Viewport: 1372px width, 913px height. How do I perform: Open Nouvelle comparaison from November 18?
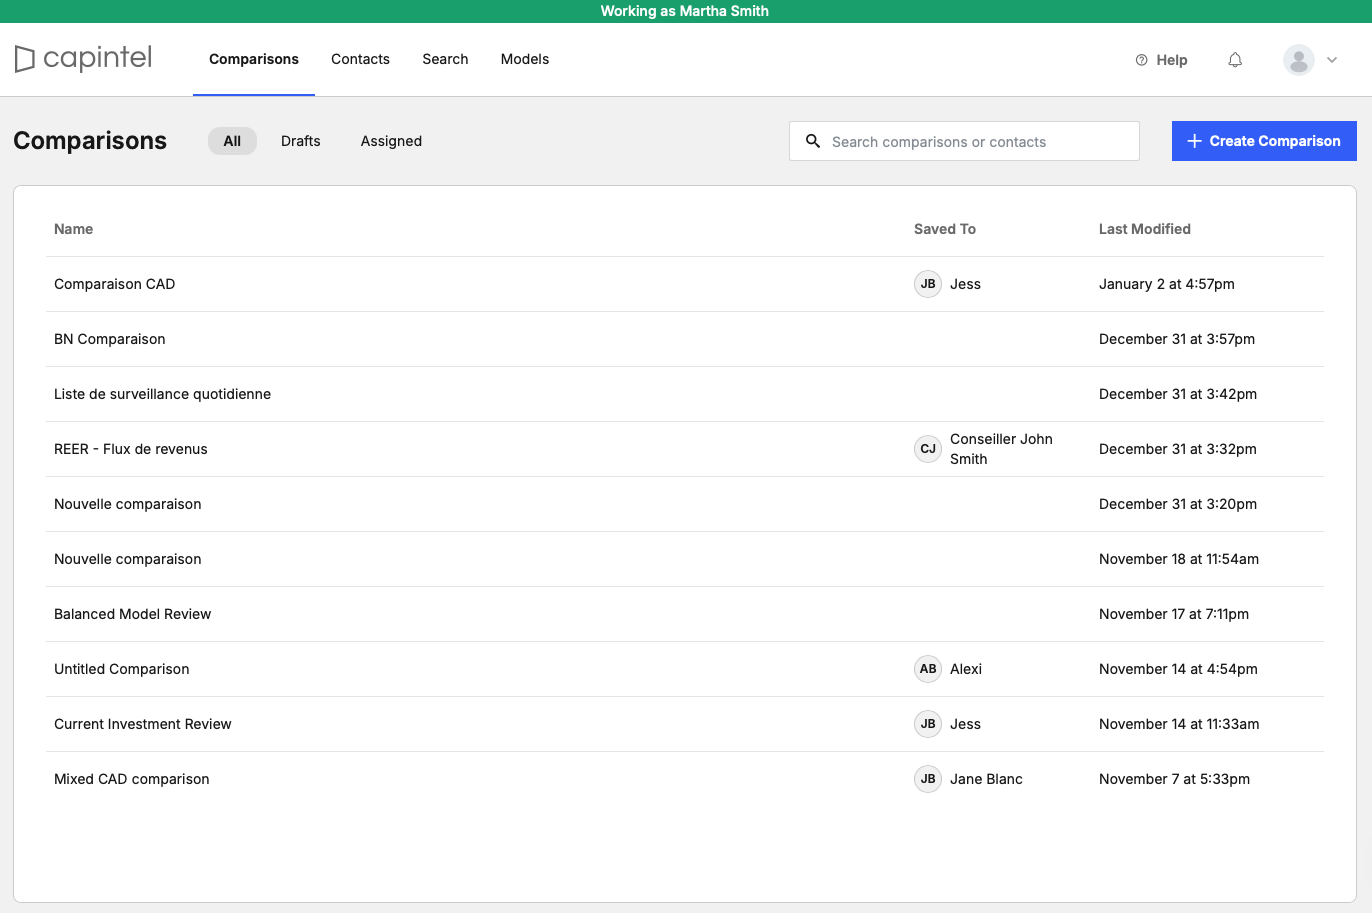pos(685,559)
